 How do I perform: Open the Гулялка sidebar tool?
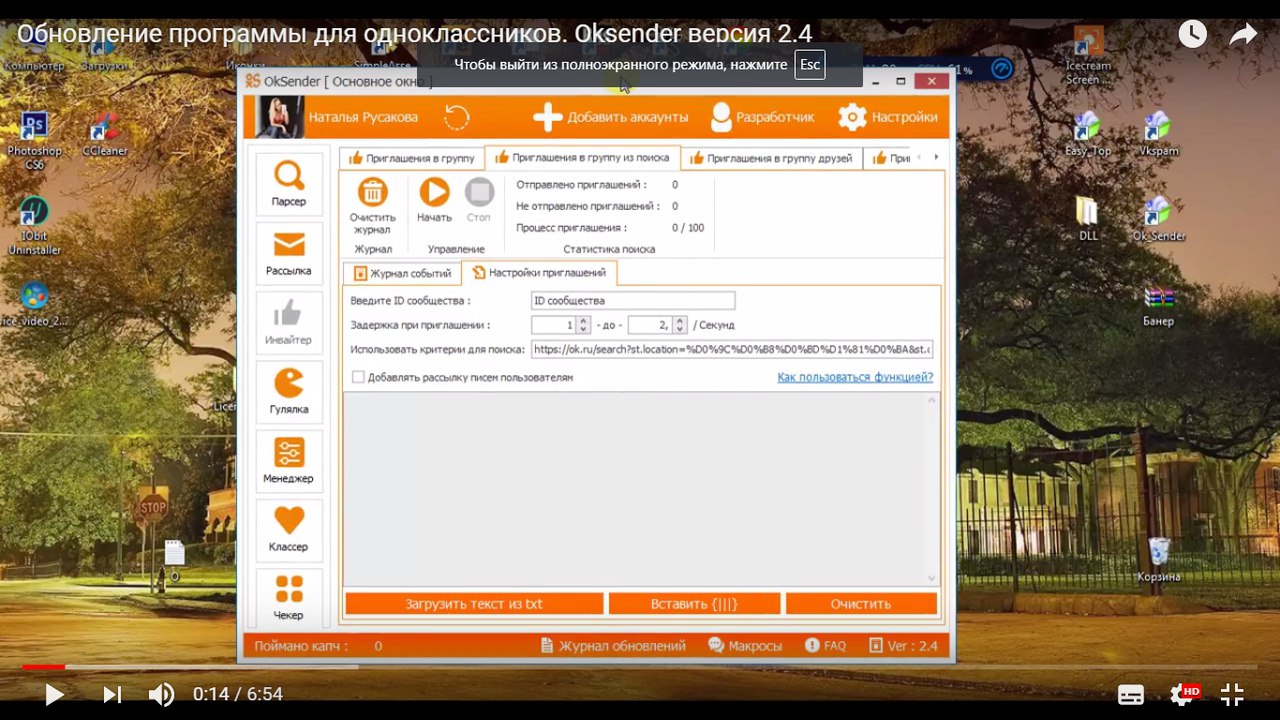pyautogui.click(x=289, y=391)
